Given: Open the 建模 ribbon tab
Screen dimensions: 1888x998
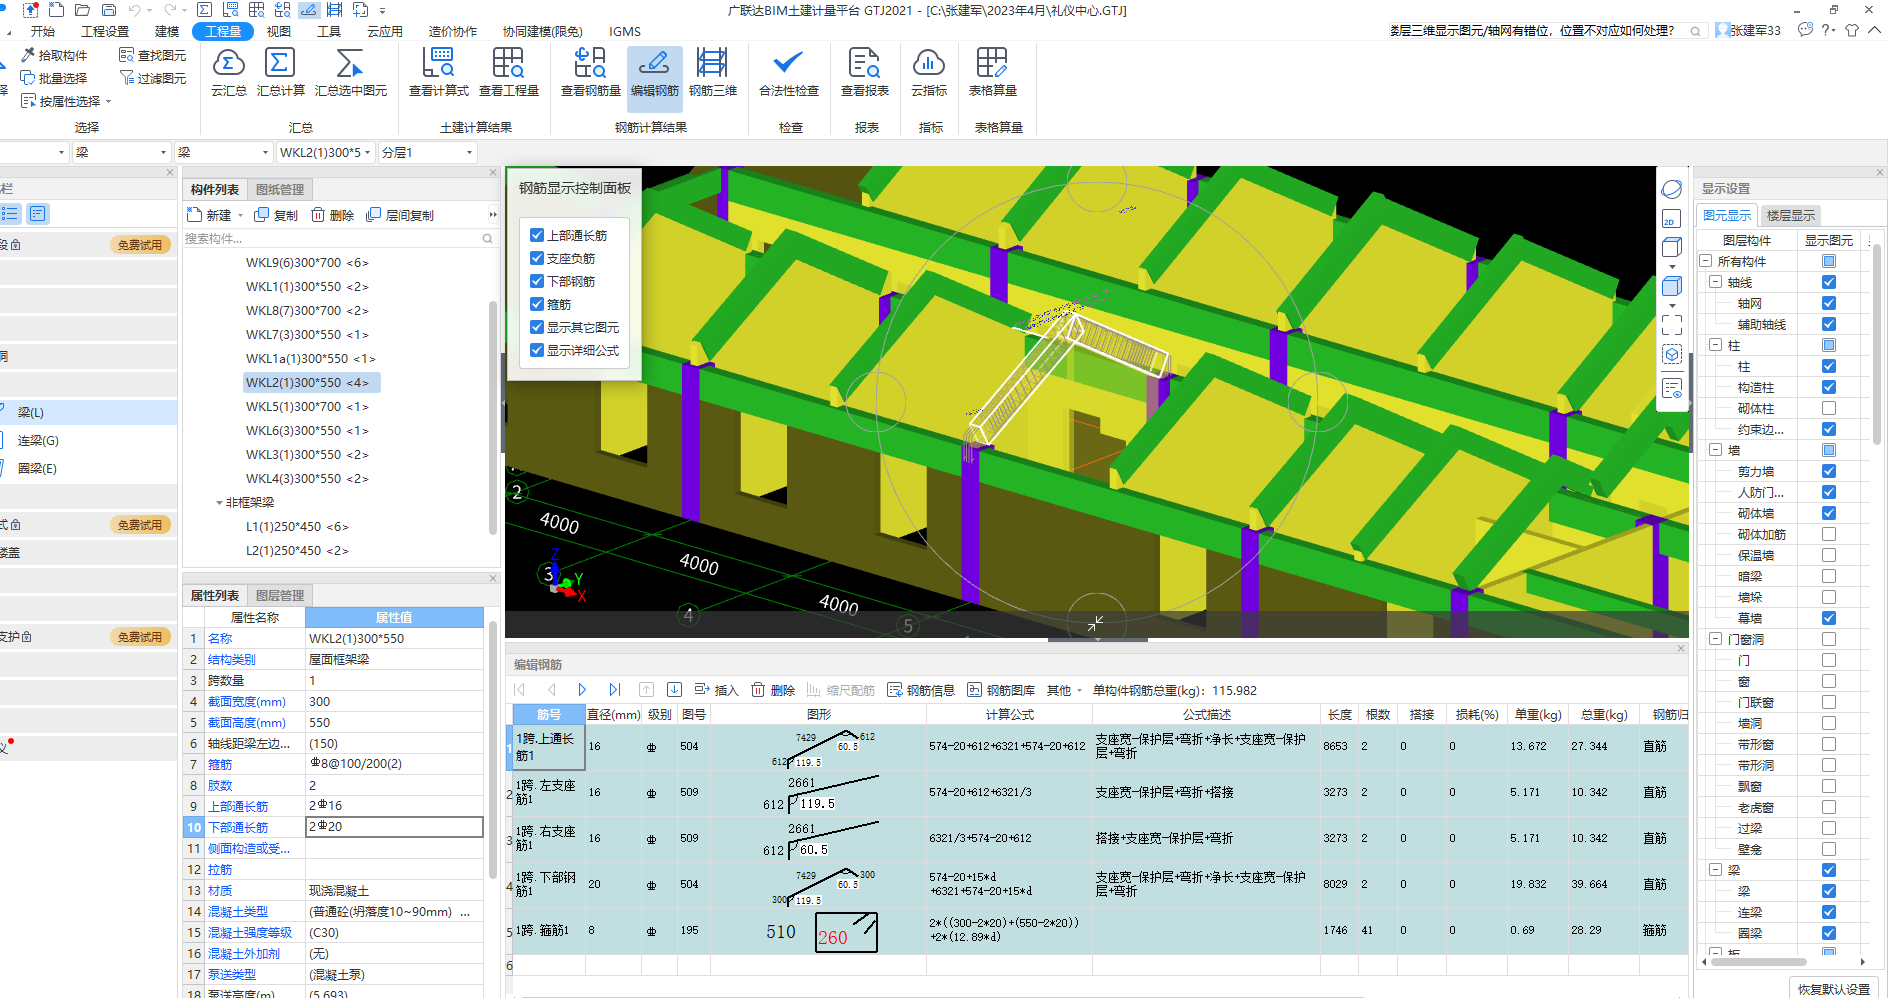Looking at the screenshot, I should click(167, 32).
